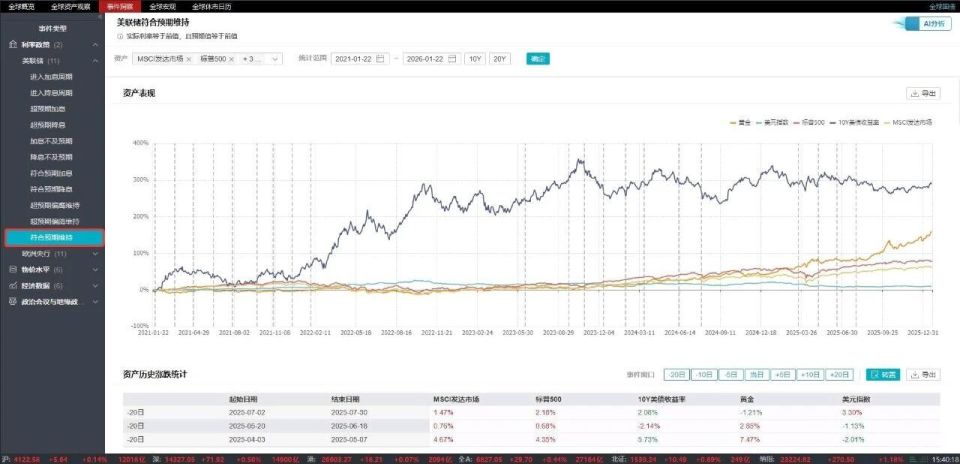Select the -5日 event window

[730, 375]
